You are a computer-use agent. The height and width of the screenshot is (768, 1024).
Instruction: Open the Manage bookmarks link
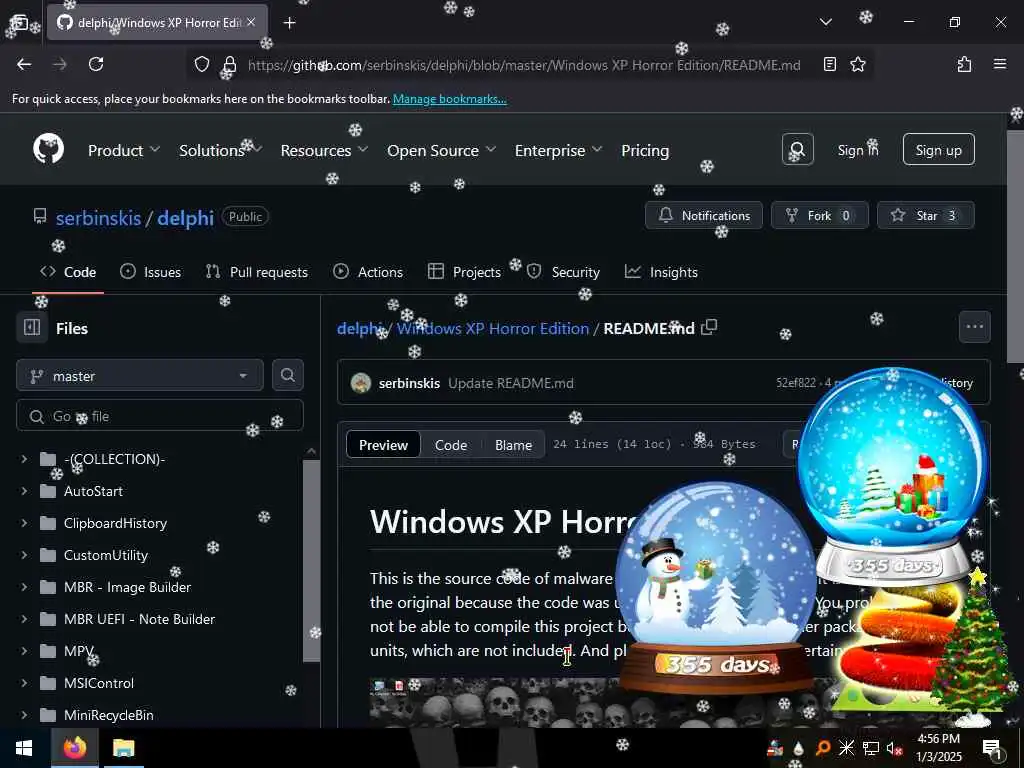[x=449, y=99]
